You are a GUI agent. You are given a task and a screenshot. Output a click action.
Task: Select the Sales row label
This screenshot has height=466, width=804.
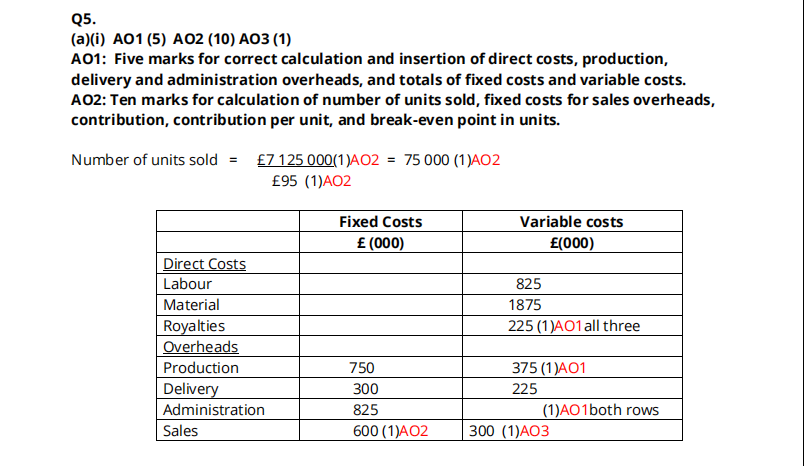180,431
